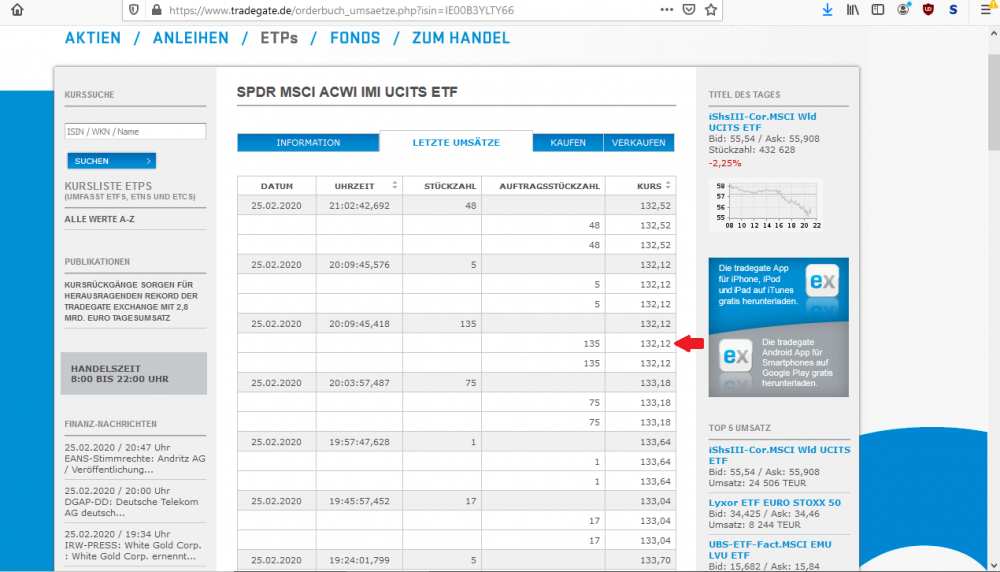
Task: Read the Kursrückgänge Rekord publication
Action: coord(131,301)
